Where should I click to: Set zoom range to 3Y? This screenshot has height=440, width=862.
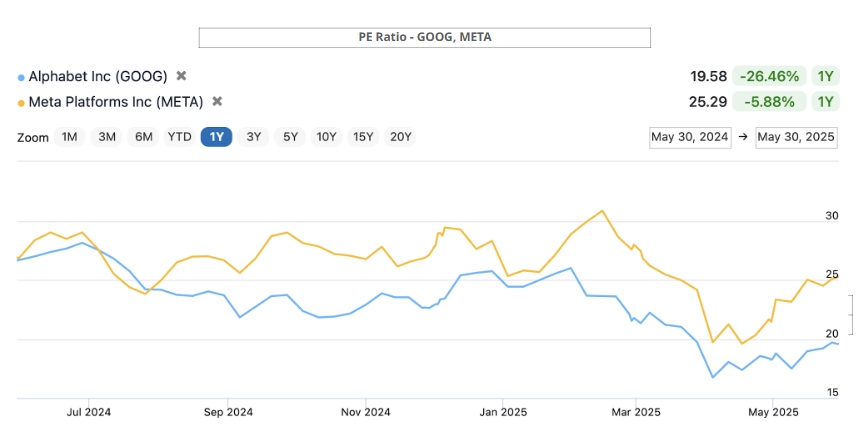253,137
